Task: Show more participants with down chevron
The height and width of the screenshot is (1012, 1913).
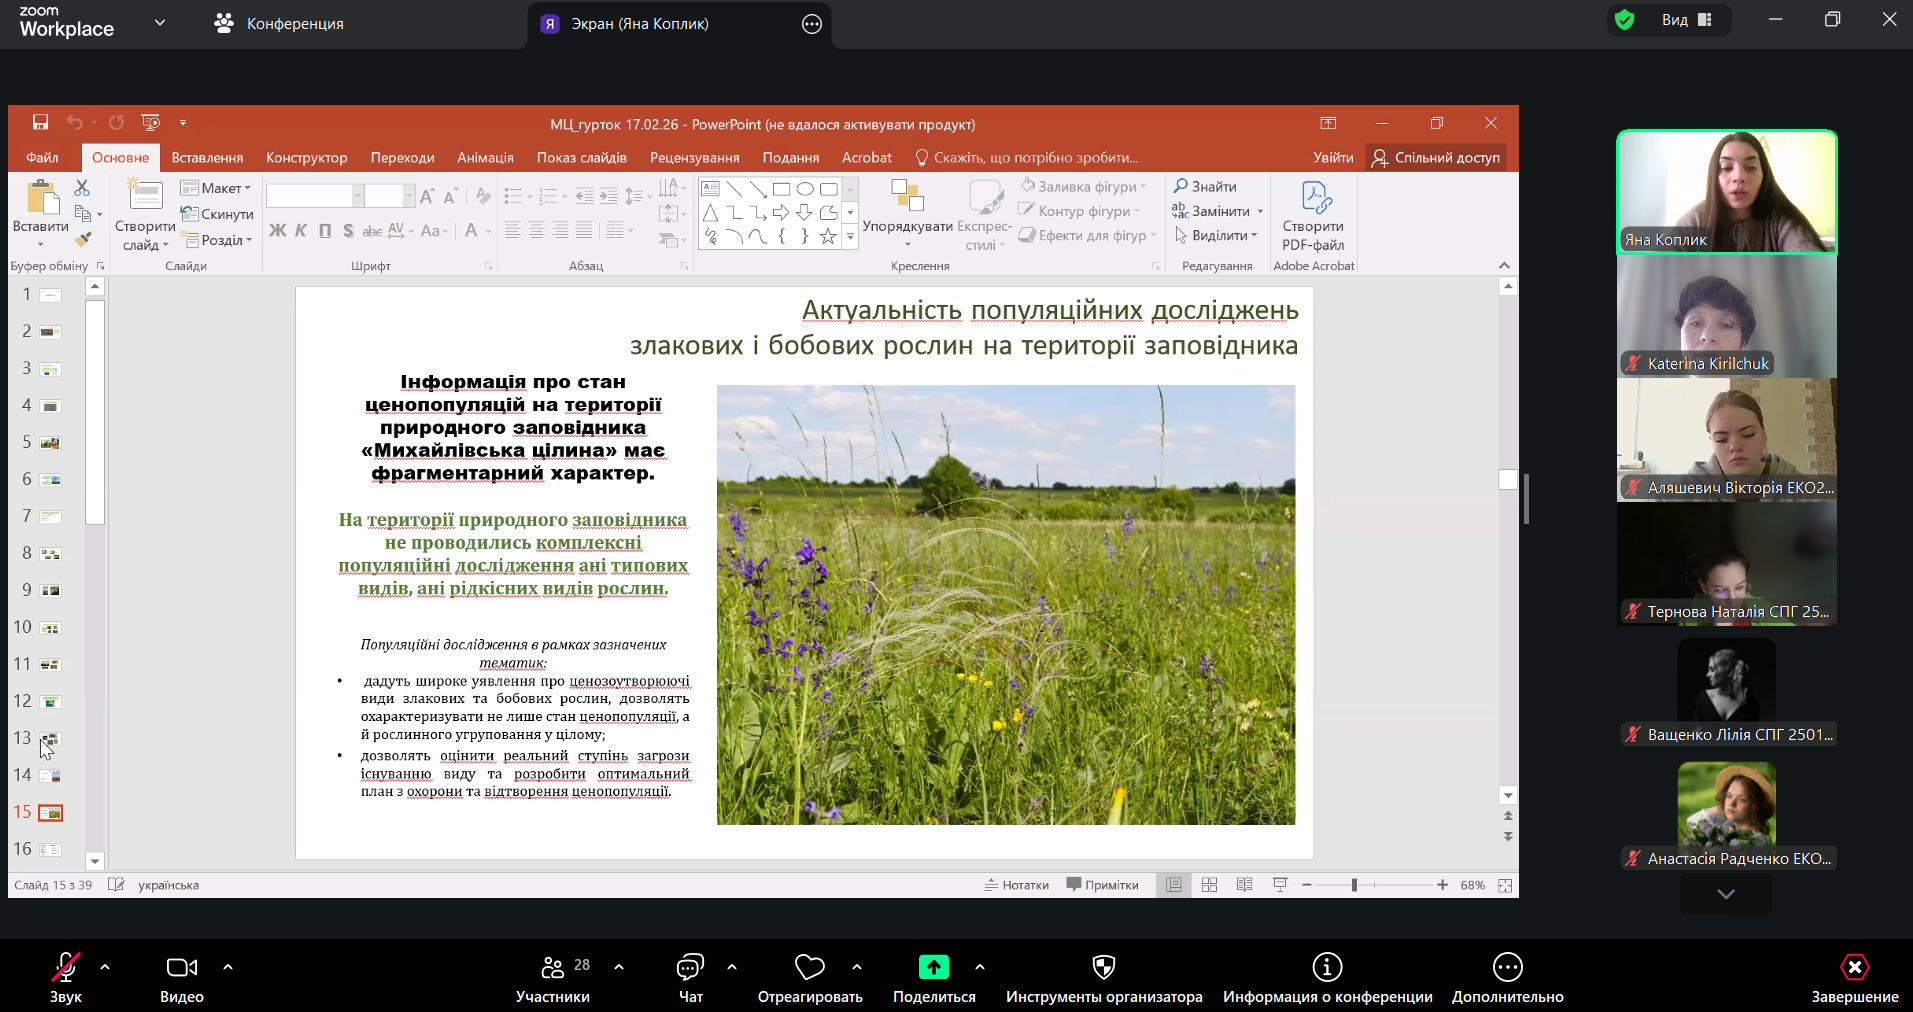Action: [x=1726, y=895]
